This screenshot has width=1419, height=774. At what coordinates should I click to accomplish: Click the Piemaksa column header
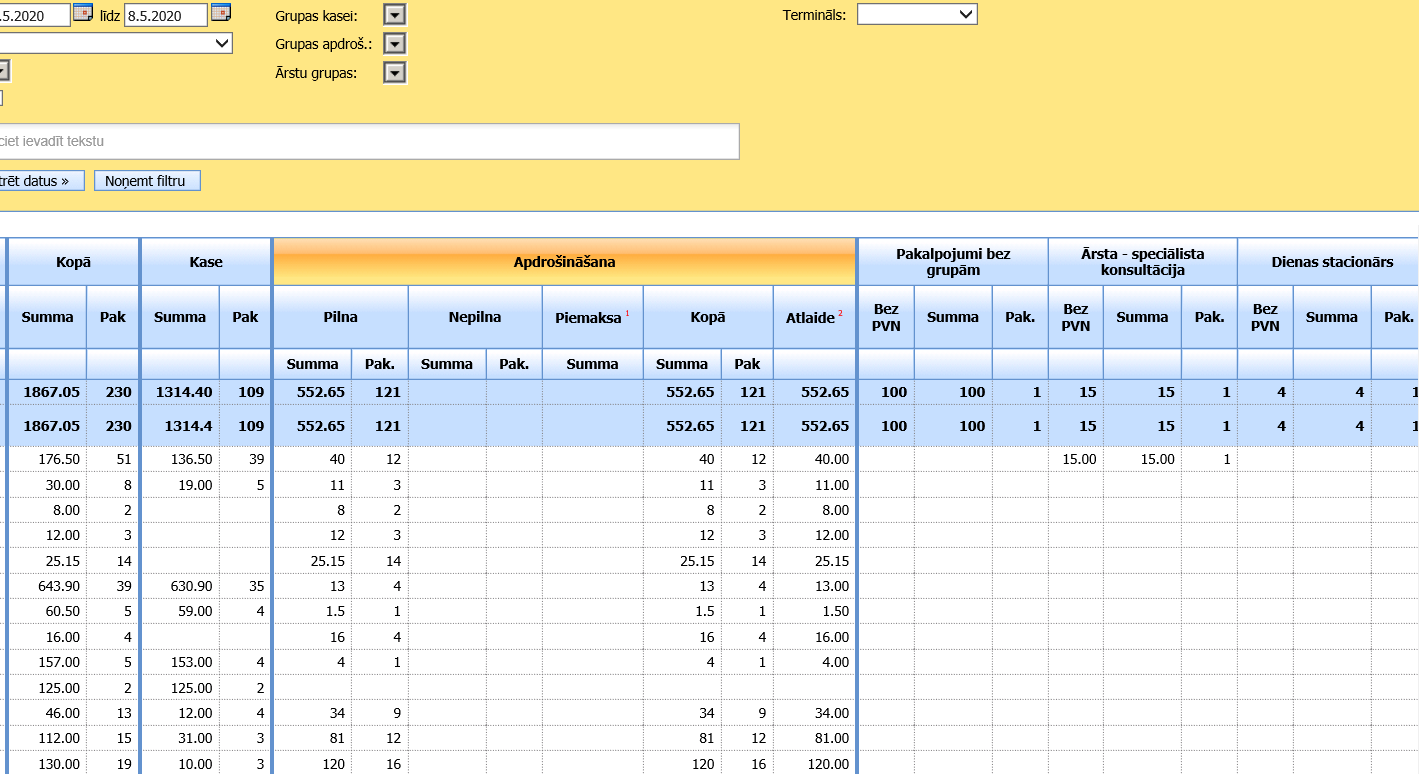point(592,317)
